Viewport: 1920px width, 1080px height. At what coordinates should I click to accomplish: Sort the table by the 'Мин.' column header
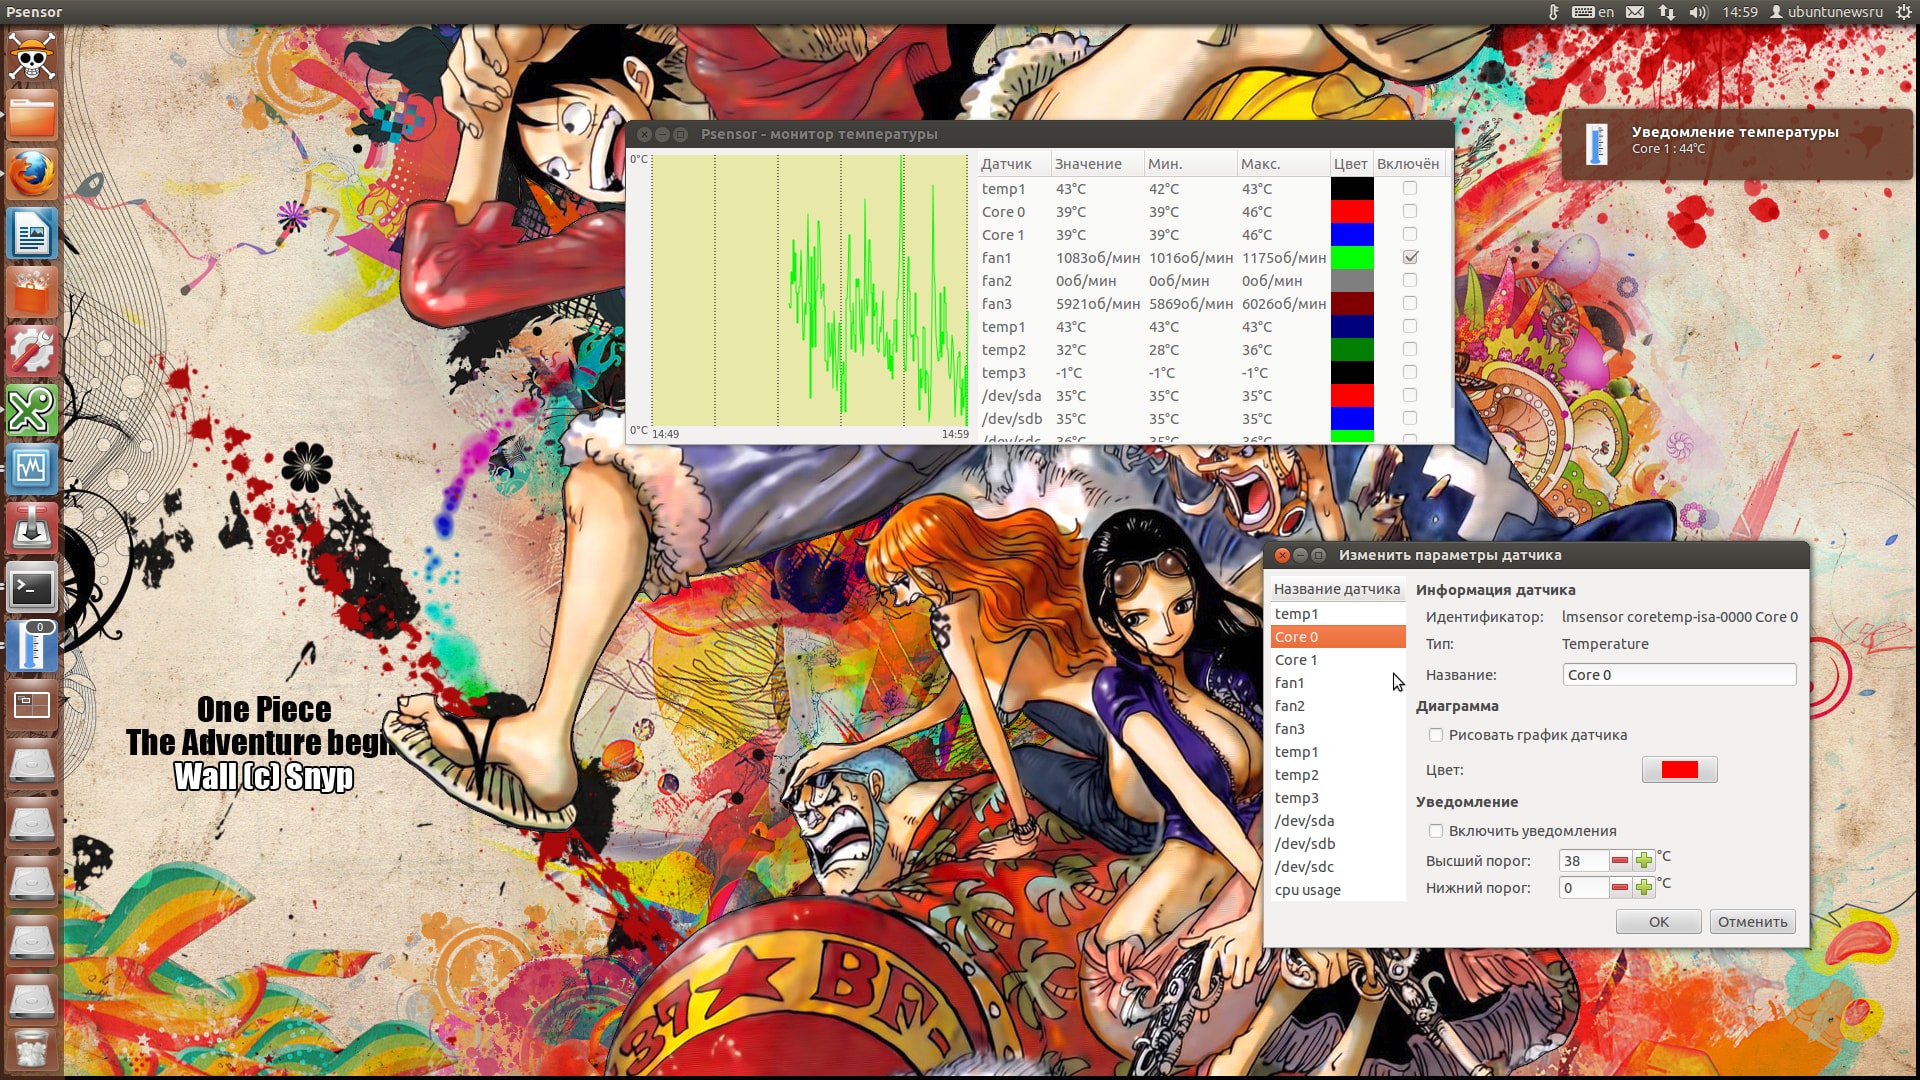[1189, 164]
